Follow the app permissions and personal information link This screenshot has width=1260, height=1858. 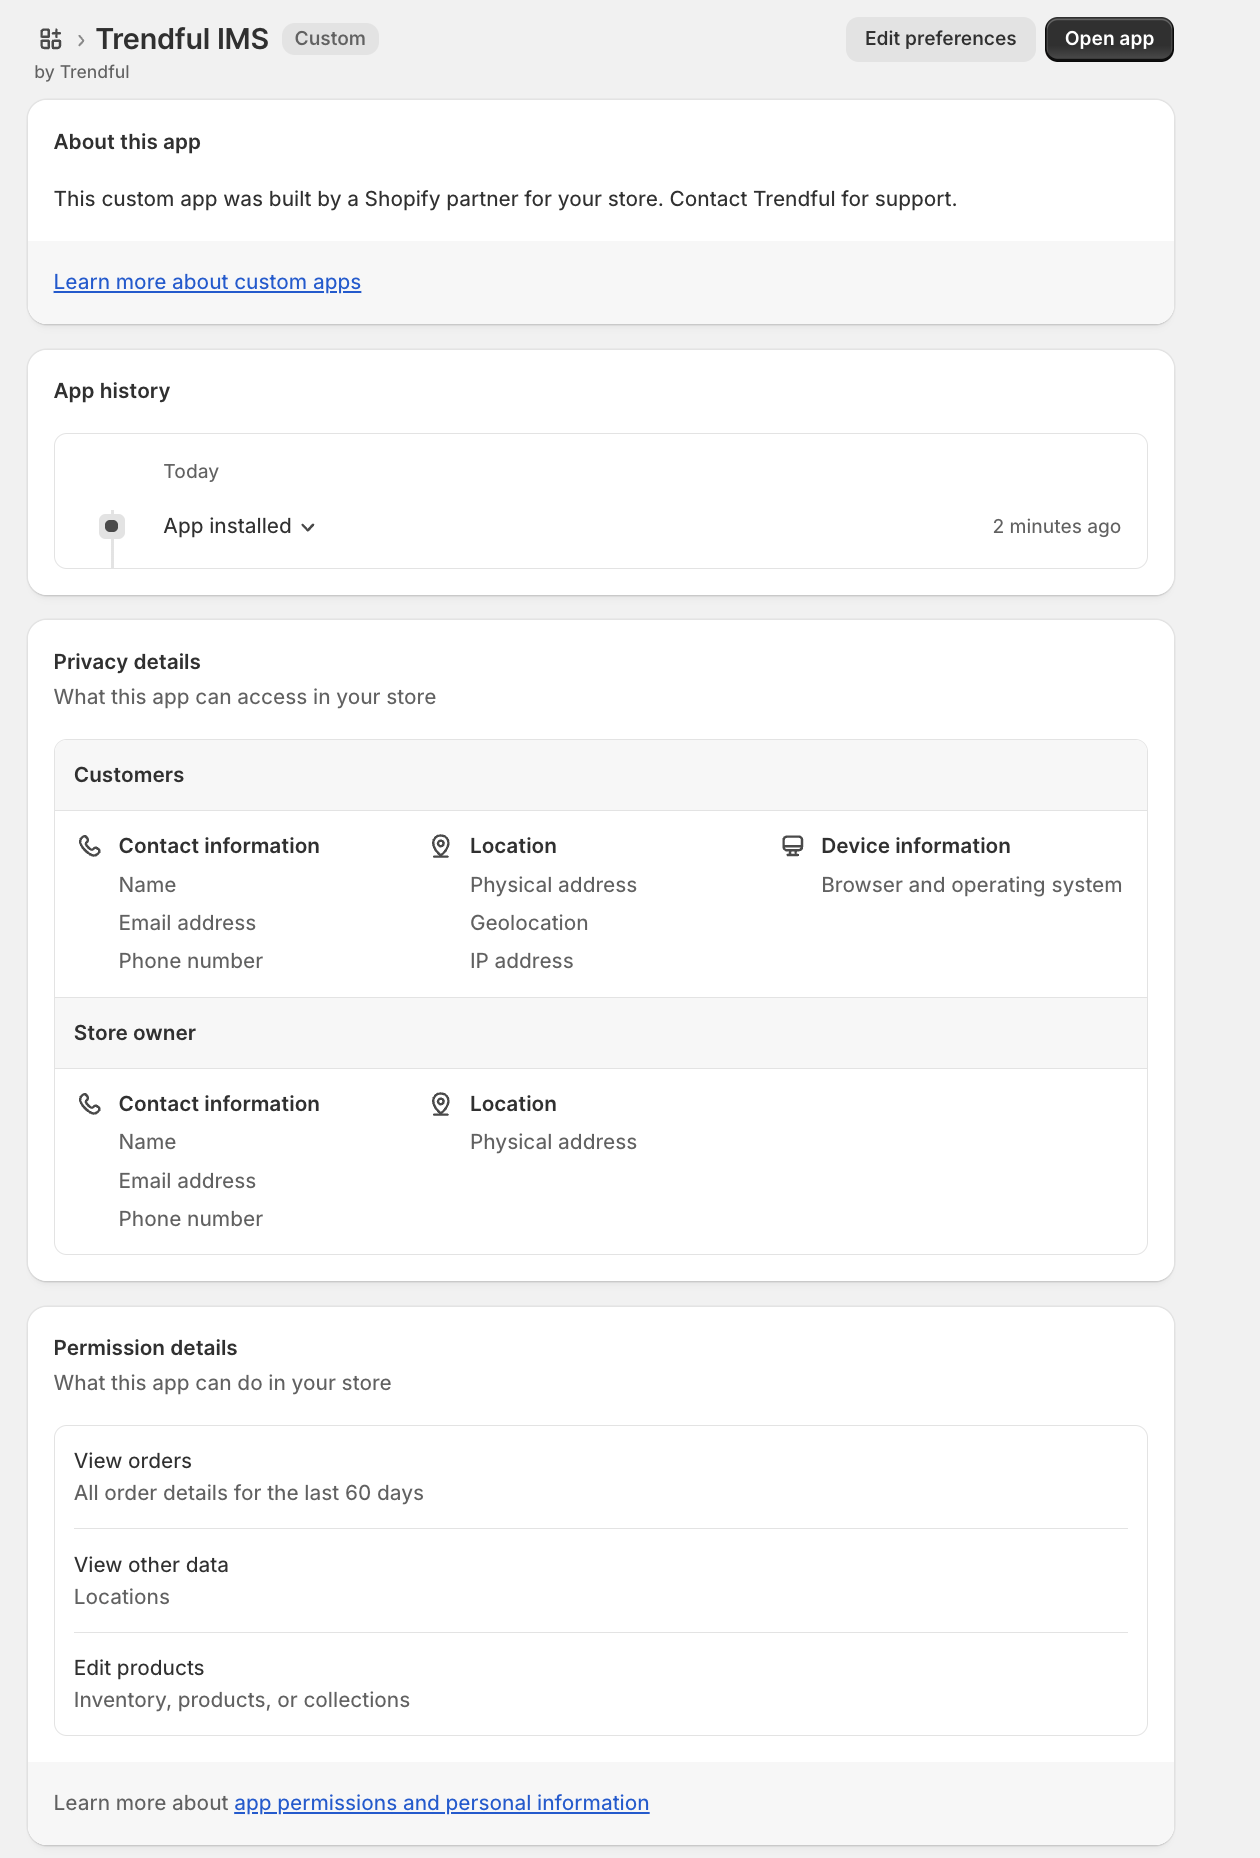point(441,1803)
